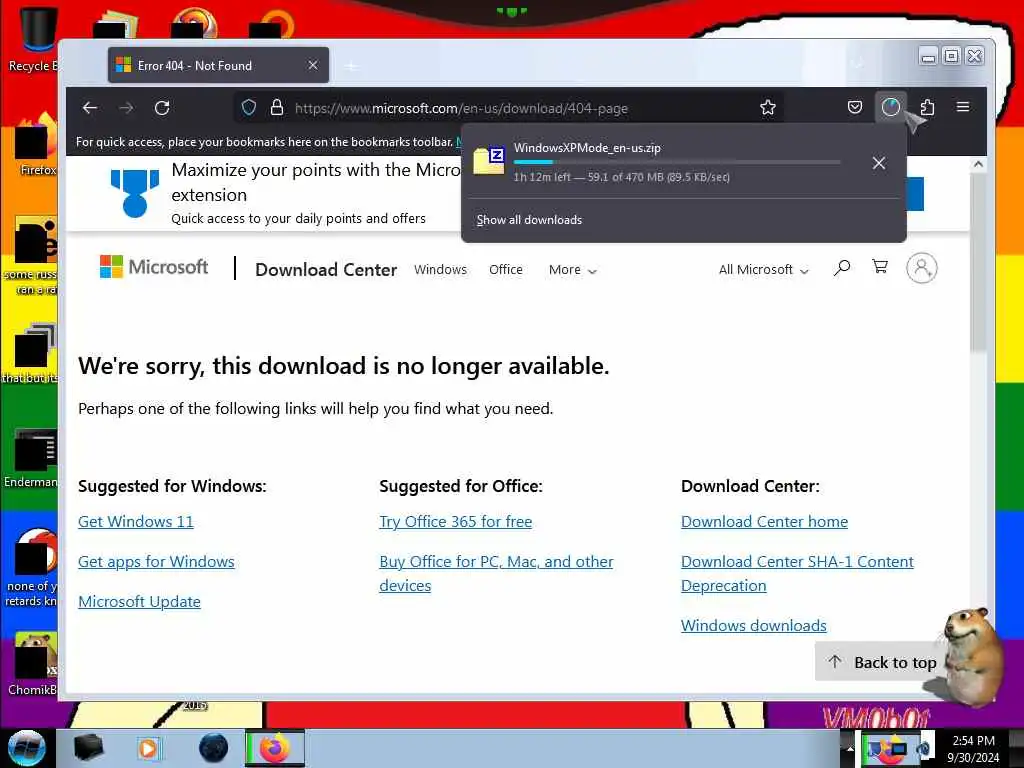
Task: Click the forward navigation arrow
Action: coord(126,108)
